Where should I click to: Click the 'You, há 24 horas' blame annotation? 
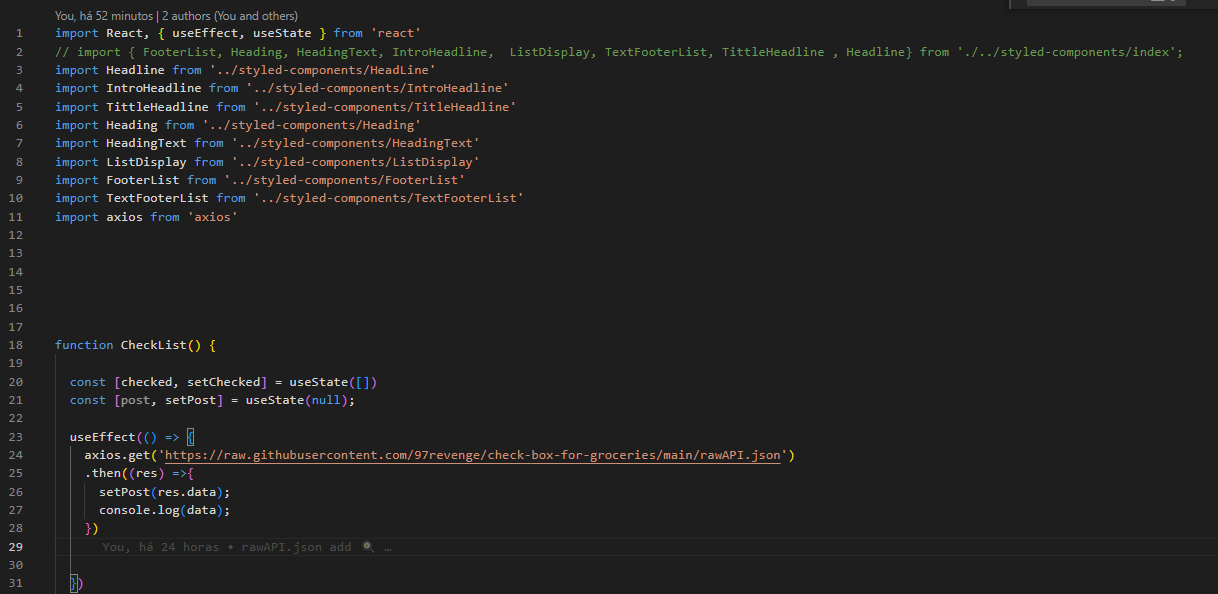tap(160, 547)
